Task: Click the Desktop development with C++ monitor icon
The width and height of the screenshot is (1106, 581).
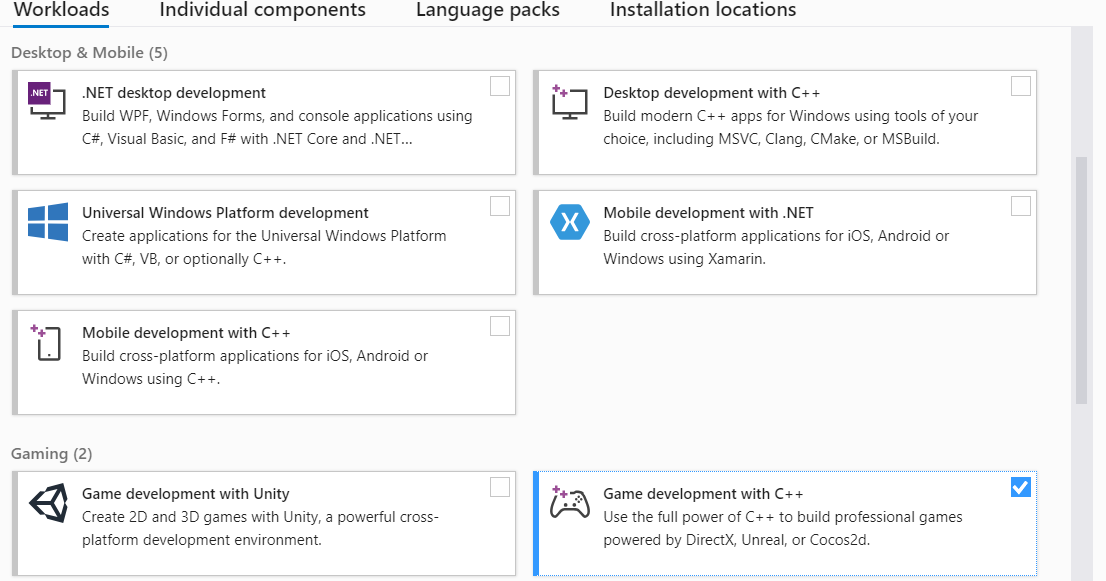Action: (568, 101)
